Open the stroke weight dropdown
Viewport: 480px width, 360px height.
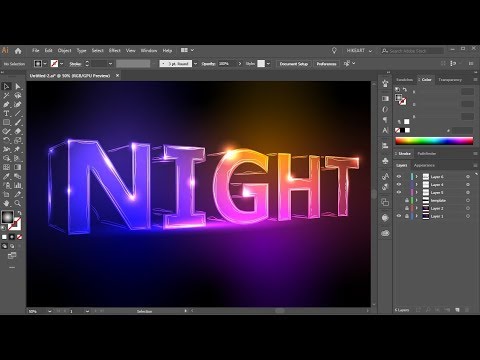click(110, 64)
